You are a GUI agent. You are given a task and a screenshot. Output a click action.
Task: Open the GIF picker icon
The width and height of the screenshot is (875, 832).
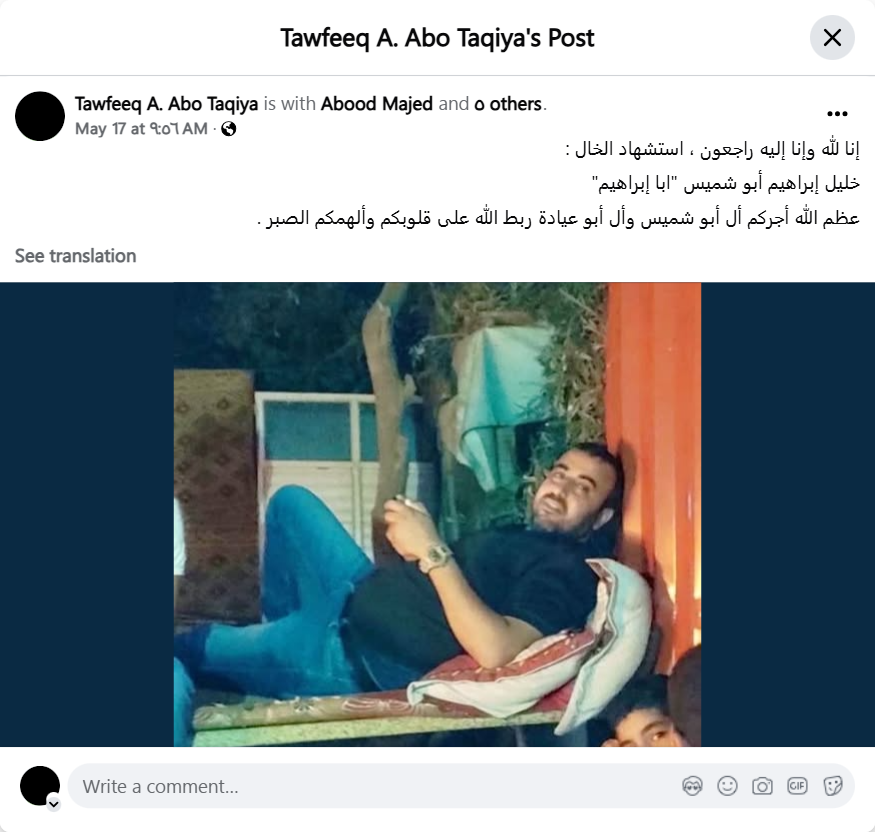click(797, 786)
